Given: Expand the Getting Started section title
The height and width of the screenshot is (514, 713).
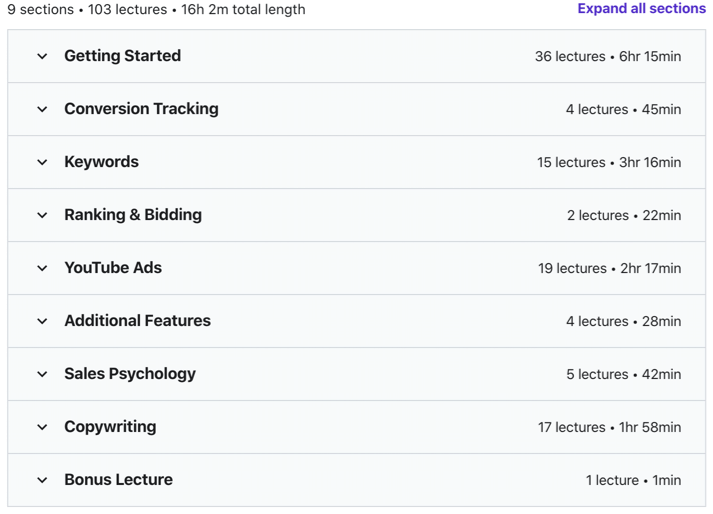Looking at the screenshot, I should coord(122,55).
